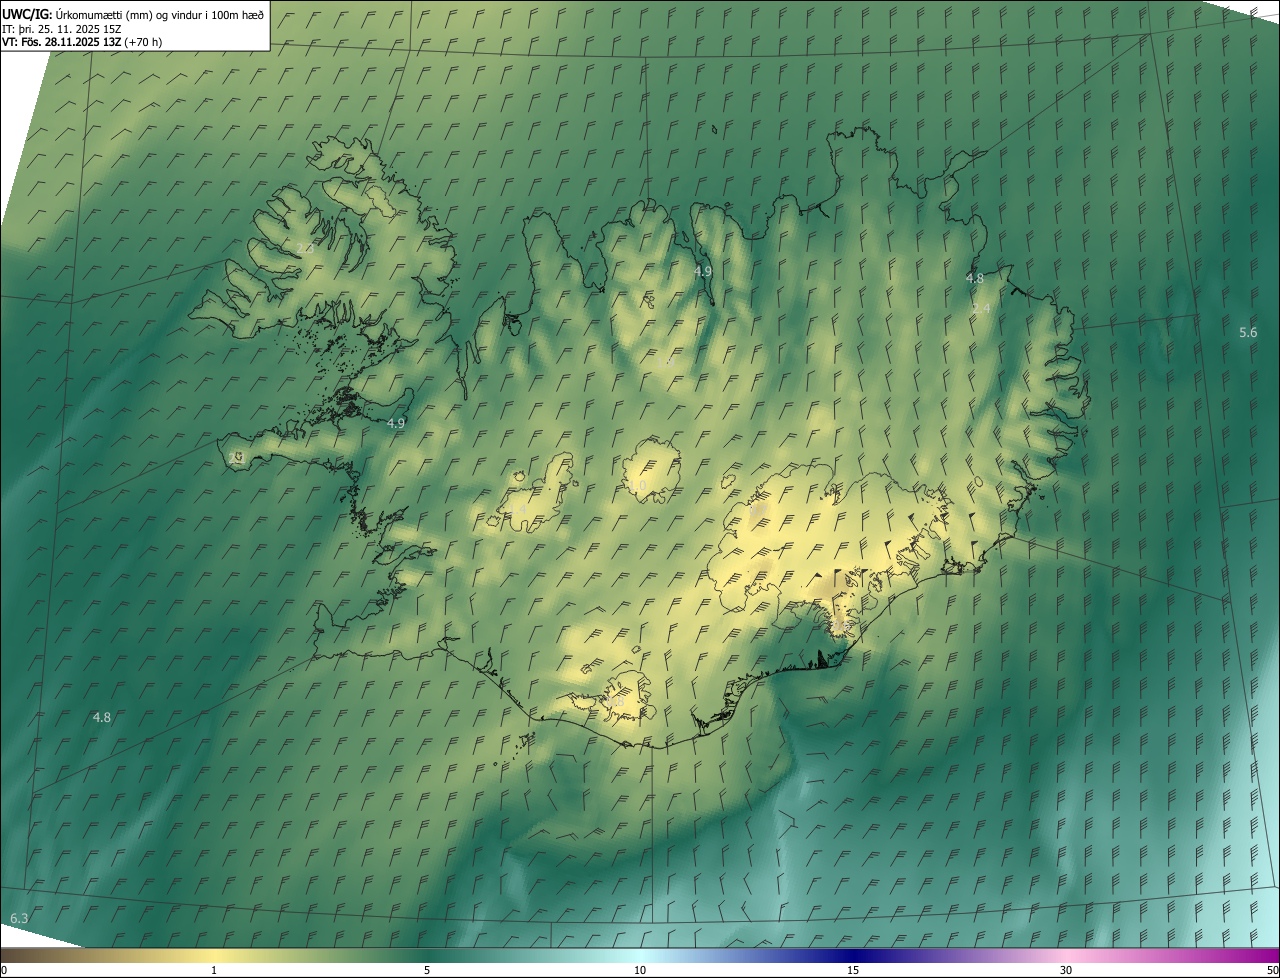Screen dimensions: 1280x978
Task: Click colorbar tick label "10"
Action: pyautogui.click(x=640, y=970)
